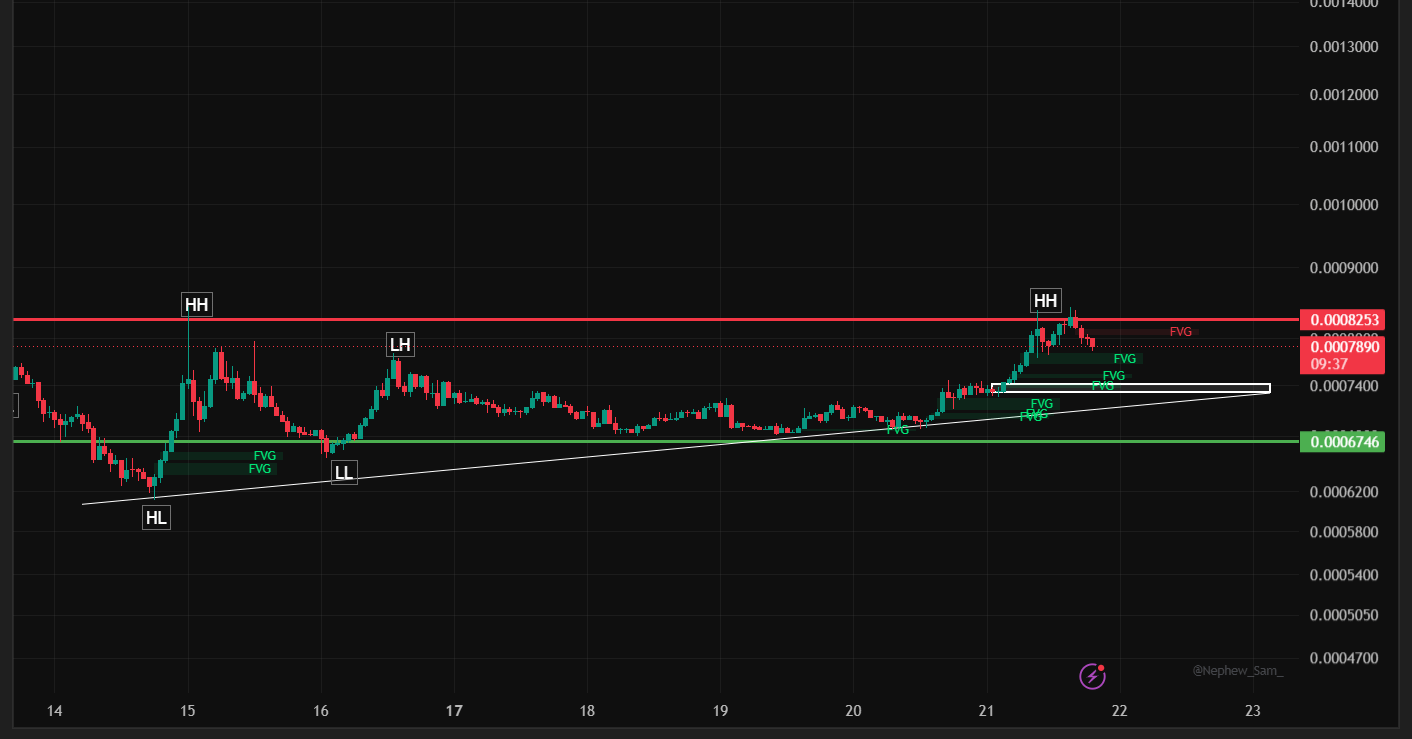Click the HH label above the day 15 spike
Viewport: 1412px width, 739px height.
click(x=197, y=304)
